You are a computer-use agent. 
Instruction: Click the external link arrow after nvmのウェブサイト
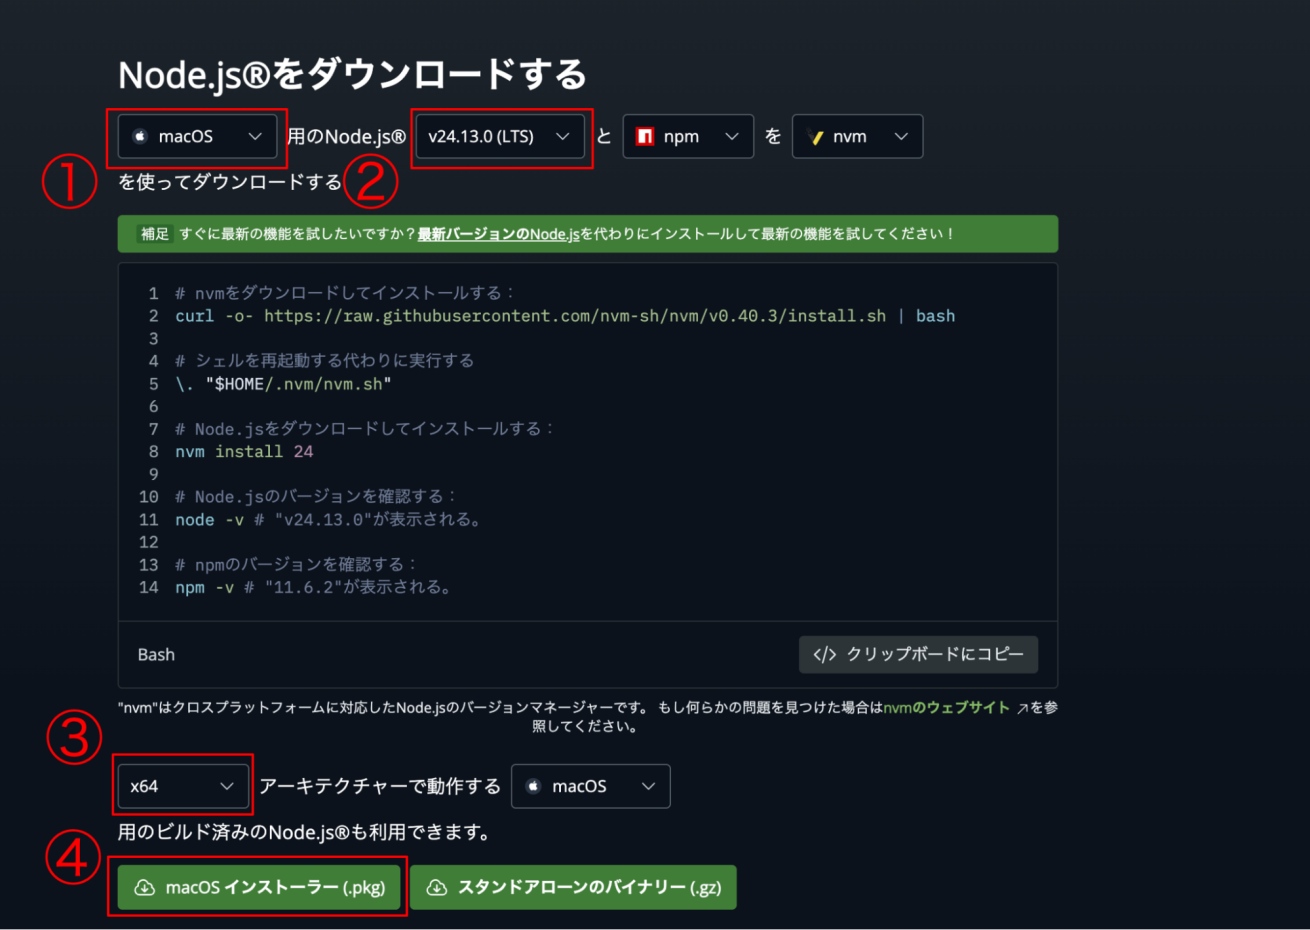1022,708
